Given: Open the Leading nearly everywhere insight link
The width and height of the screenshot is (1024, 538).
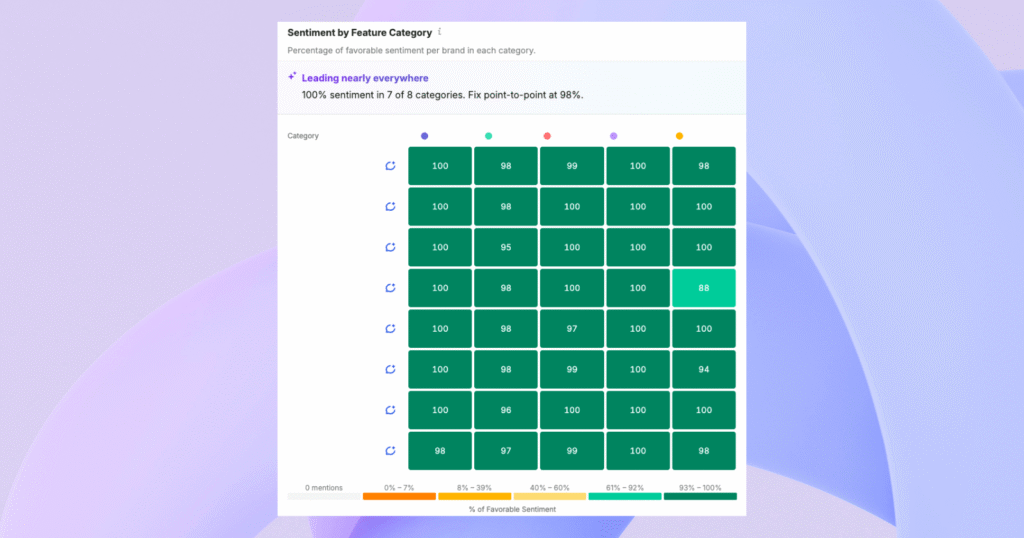Looking at the screenshot, I should pos(365,78).
